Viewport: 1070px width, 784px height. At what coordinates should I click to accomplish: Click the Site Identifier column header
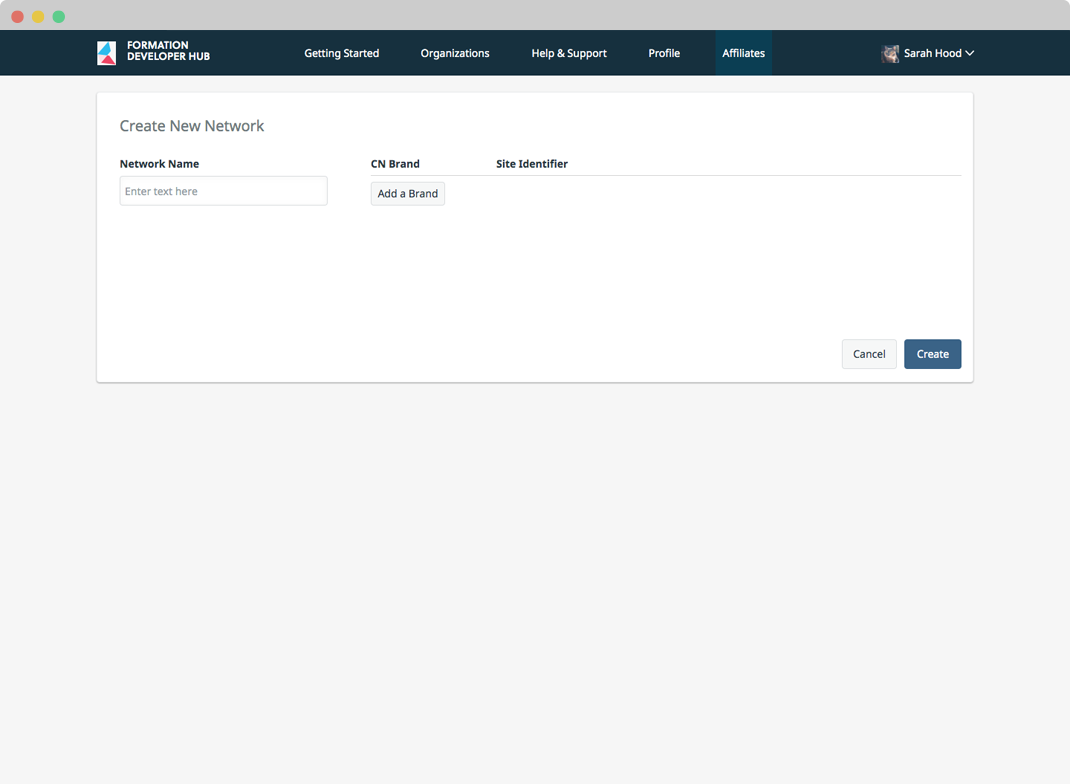point(532,164)
